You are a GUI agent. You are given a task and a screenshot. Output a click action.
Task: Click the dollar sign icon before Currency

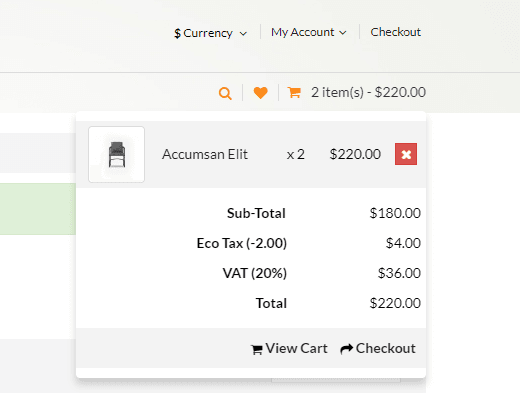[177, 33]
